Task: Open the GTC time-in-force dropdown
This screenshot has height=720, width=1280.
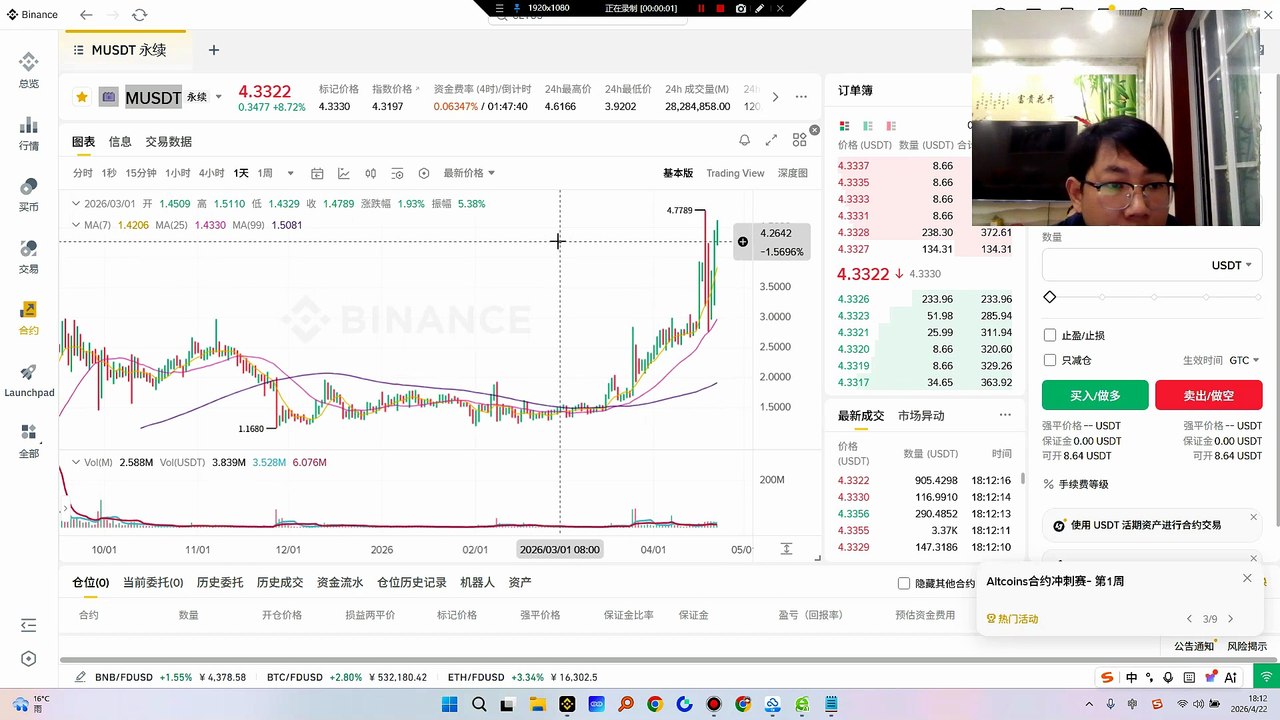Action: click(x=1244, y=360)
